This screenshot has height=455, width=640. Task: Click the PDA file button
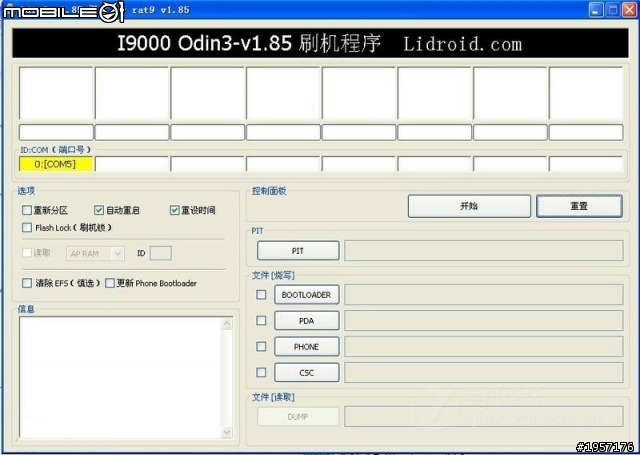[307, 321]
